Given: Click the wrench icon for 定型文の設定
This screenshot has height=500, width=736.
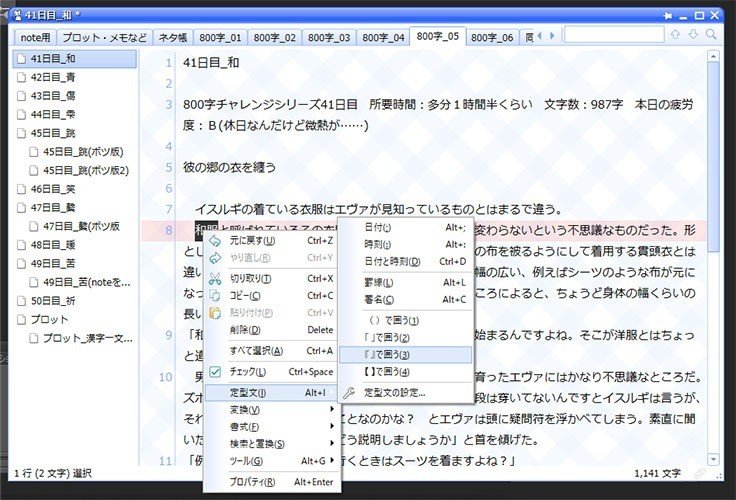Looking at the screenshot, I should (x=349, y=392).
